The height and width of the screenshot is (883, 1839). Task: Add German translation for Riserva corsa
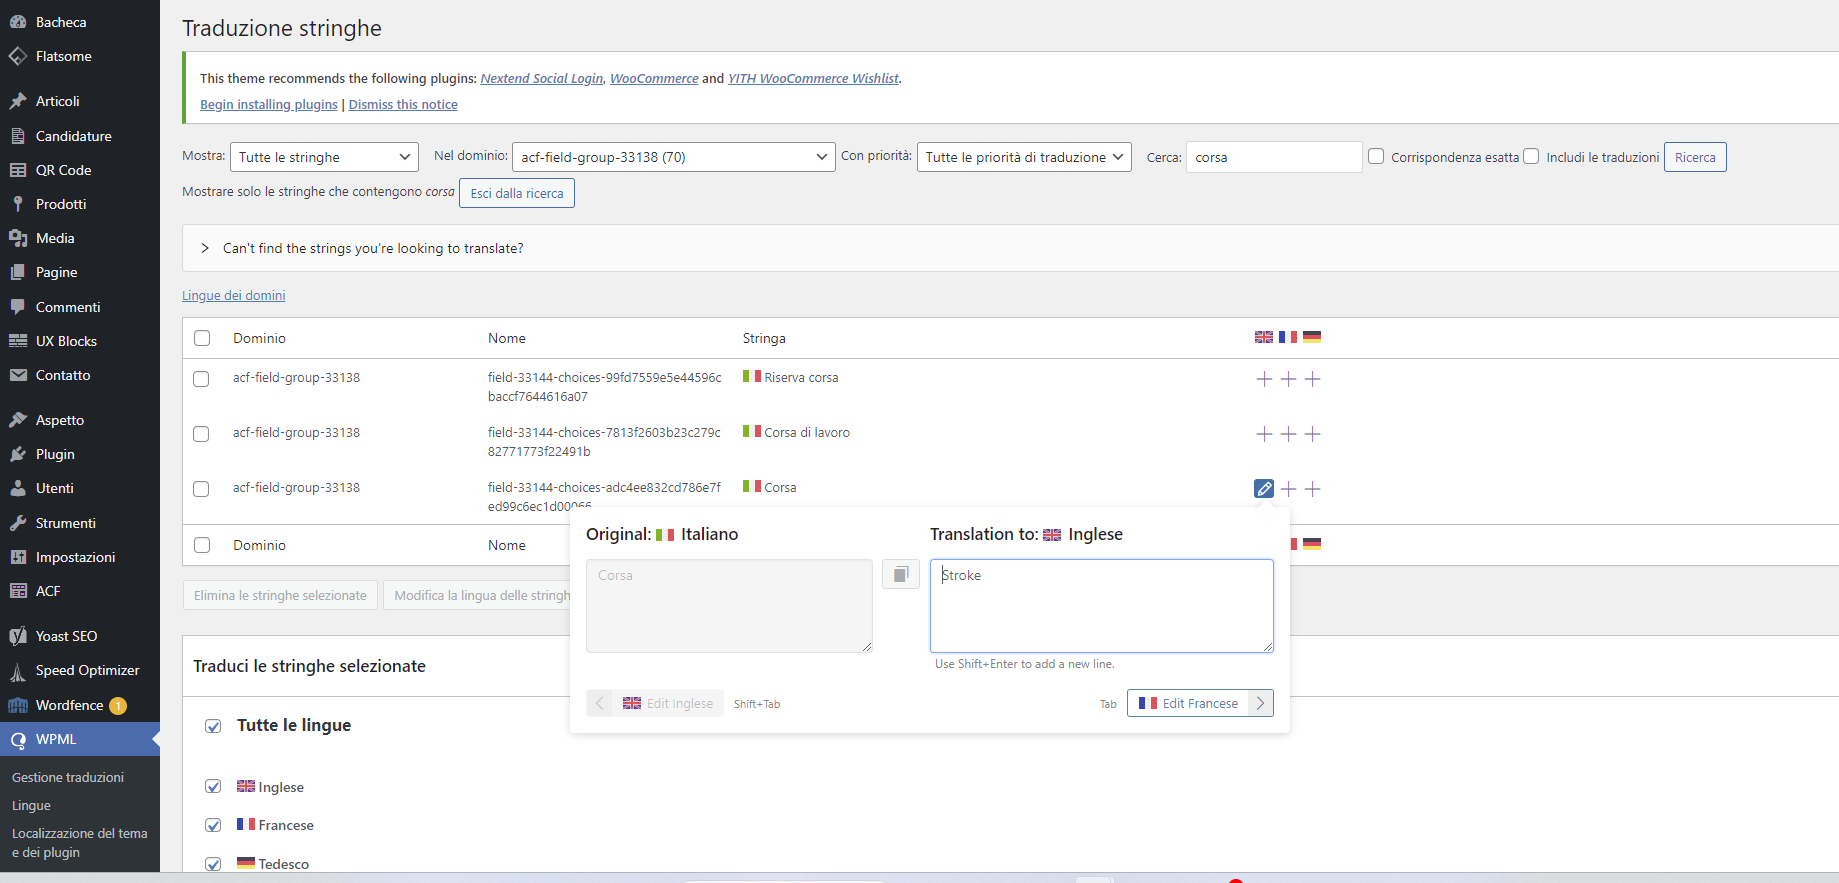tap(1313, 379)
